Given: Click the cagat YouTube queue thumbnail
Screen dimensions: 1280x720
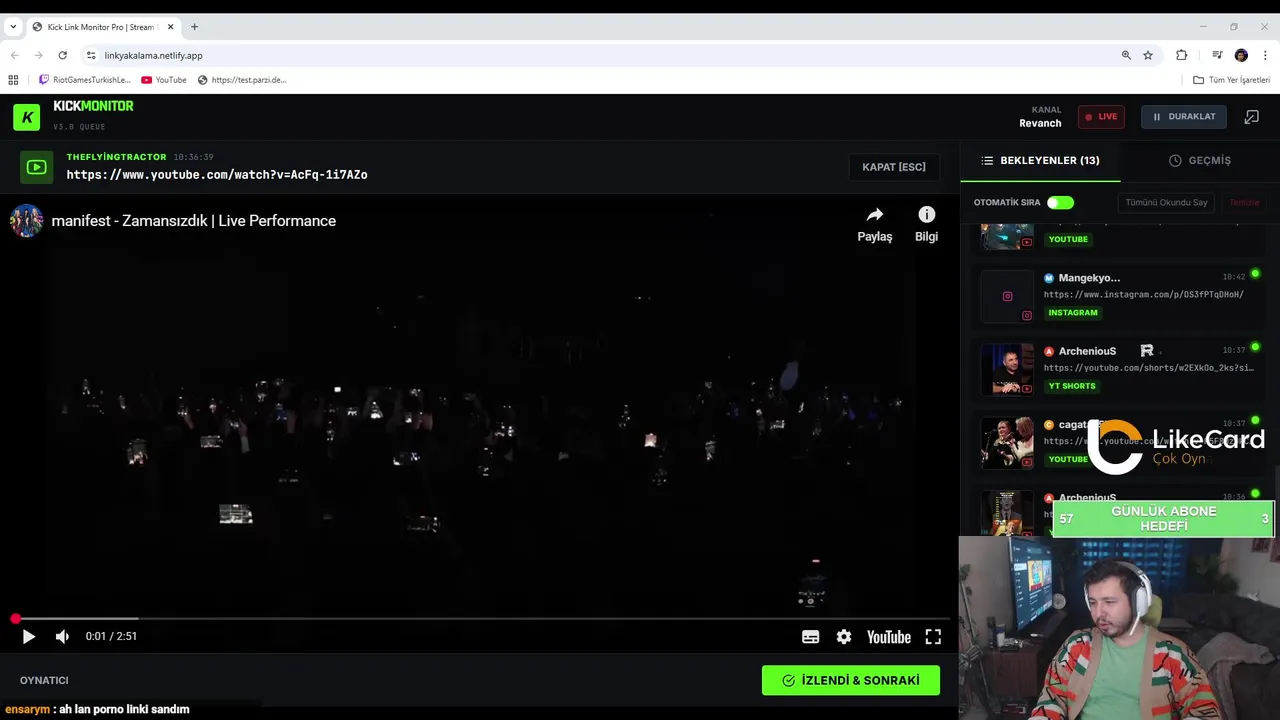Looking at the screenshot, I should pos(1007,442).
